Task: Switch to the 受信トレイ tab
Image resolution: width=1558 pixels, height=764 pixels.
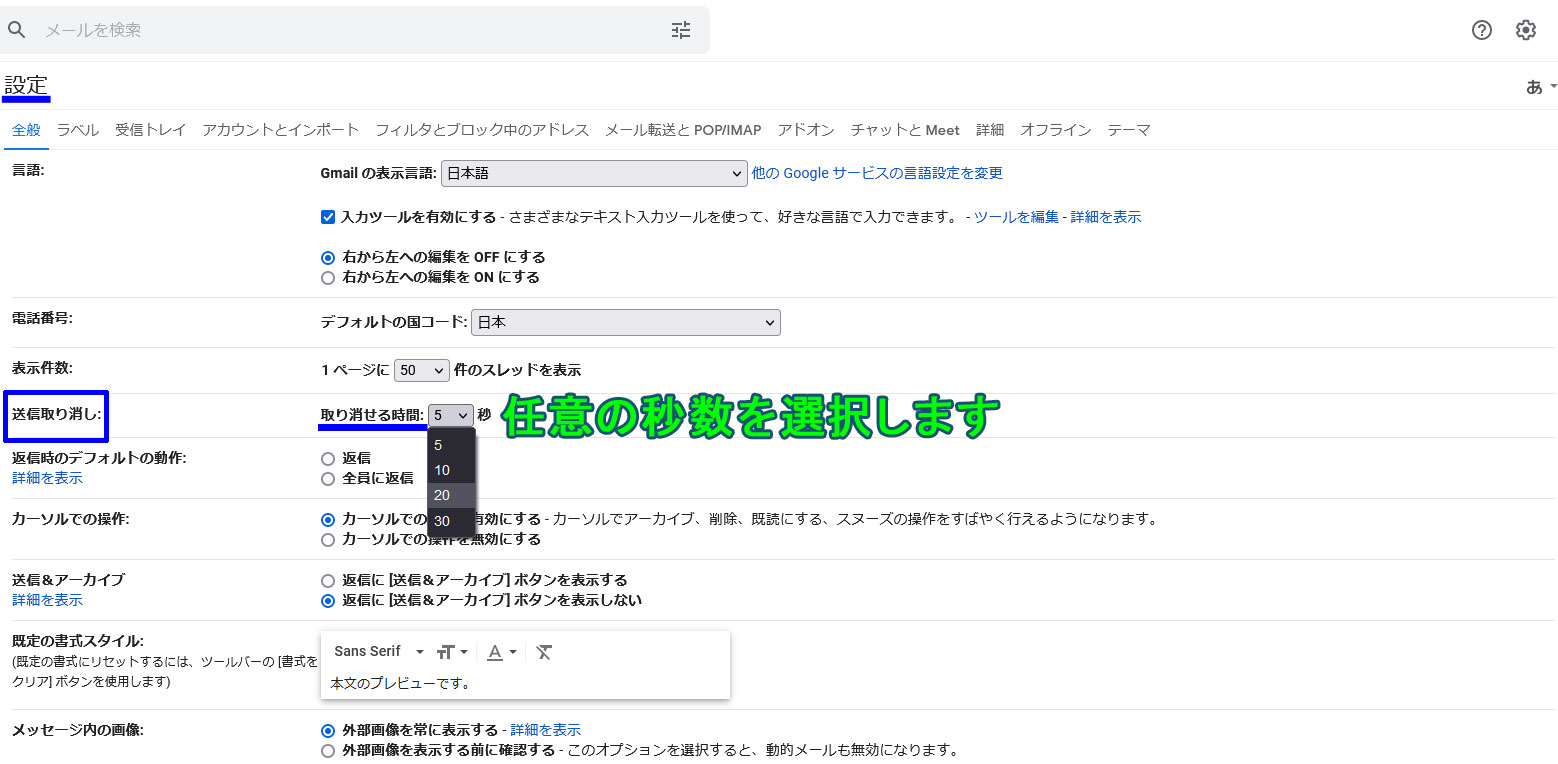Action: tap(150, 130)
